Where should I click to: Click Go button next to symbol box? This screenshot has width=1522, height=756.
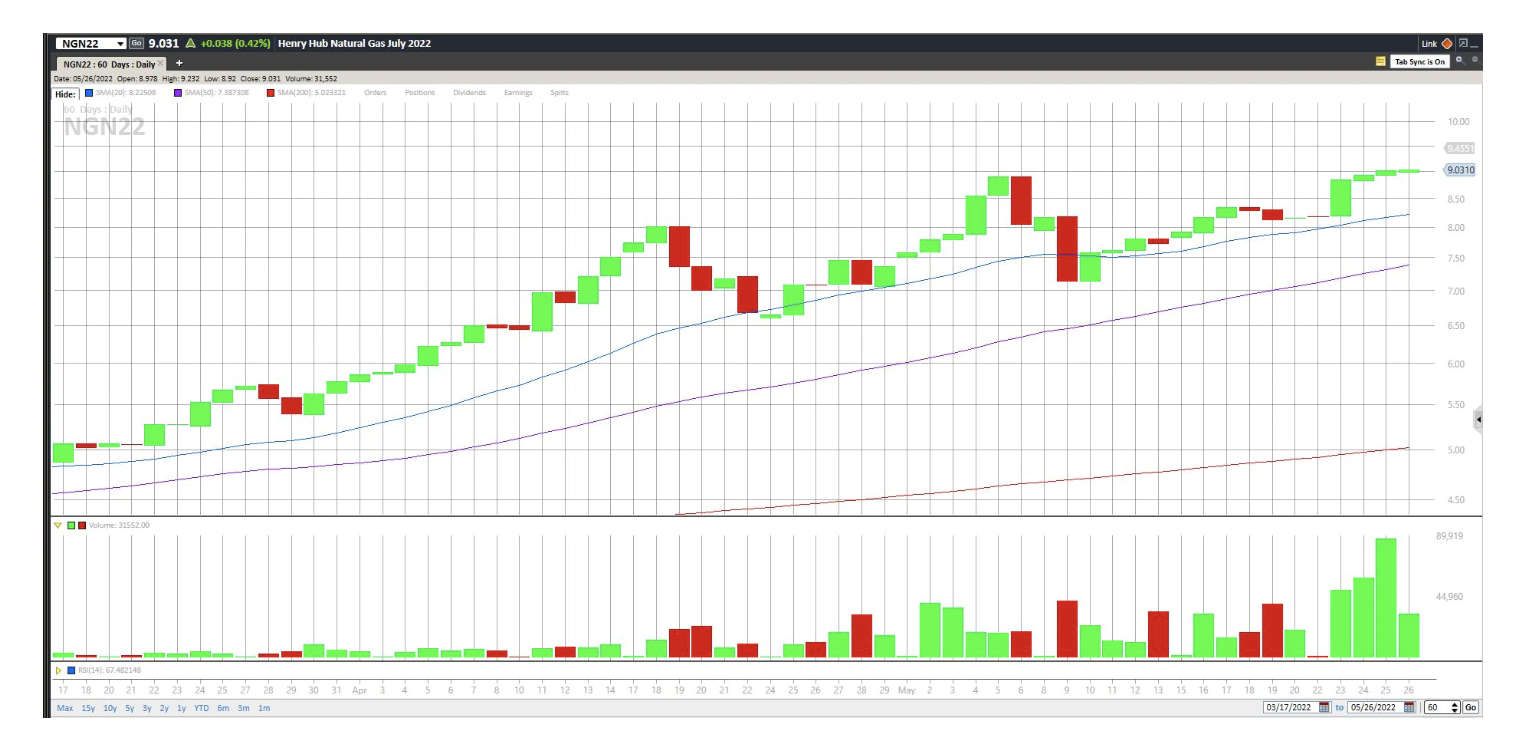click(x=137, y=44)
